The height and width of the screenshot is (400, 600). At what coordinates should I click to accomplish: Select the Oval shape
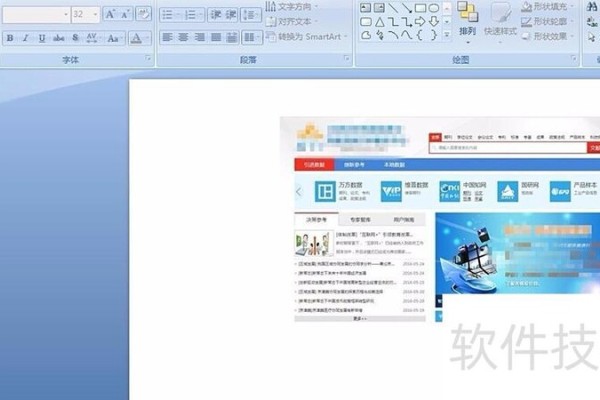(434, 8)
